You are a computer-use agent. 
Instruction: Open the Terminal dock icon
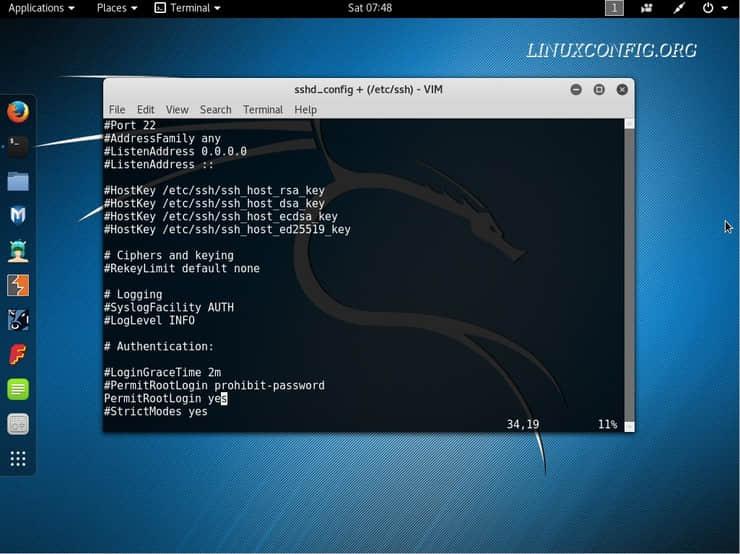pos(17,147)
